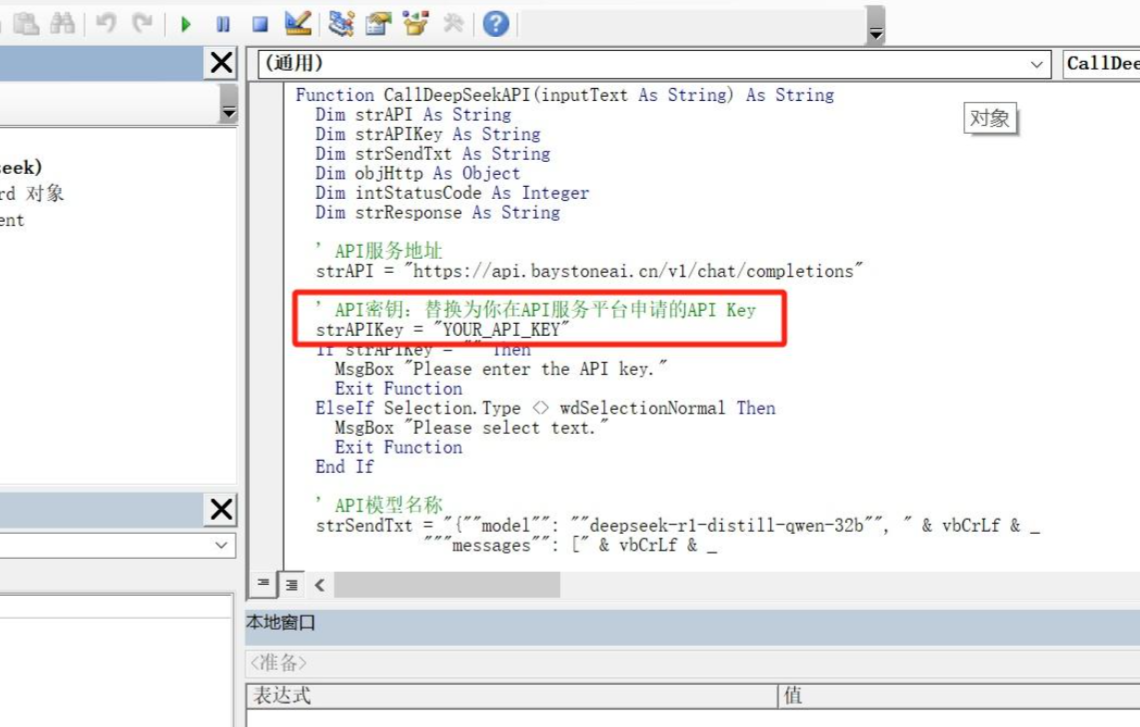Click the API模型名称 comment line

coord(379,505)
